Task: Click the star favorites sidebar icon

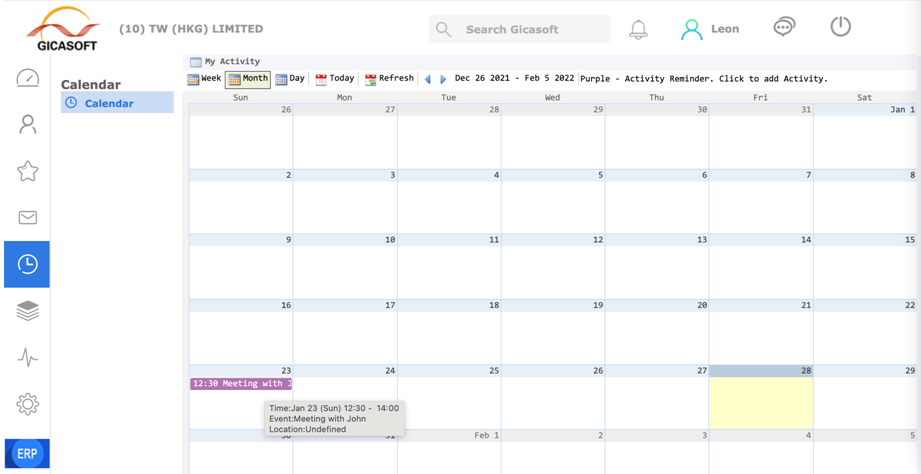Action: point(27,171)
